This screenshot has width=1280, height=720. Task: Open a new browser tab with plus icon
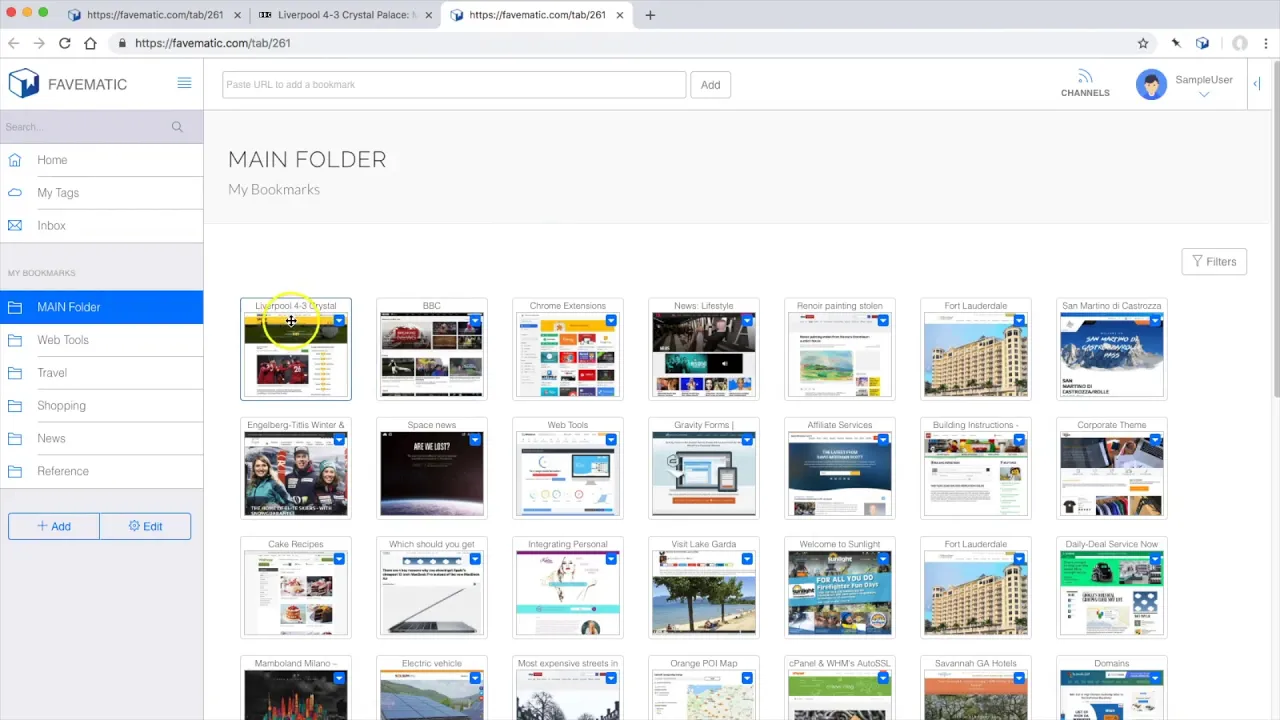point(650,15)
